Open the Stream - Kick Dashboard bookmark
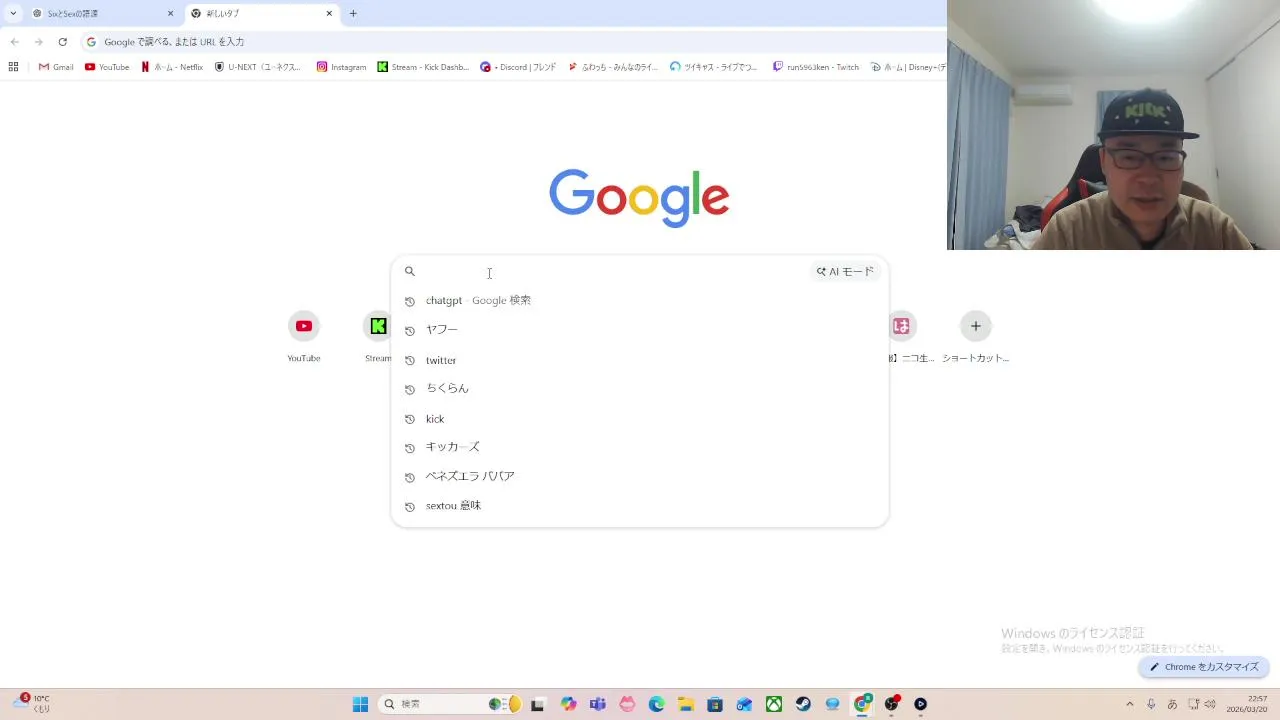Screen dimensions: 1280x720 423,67
